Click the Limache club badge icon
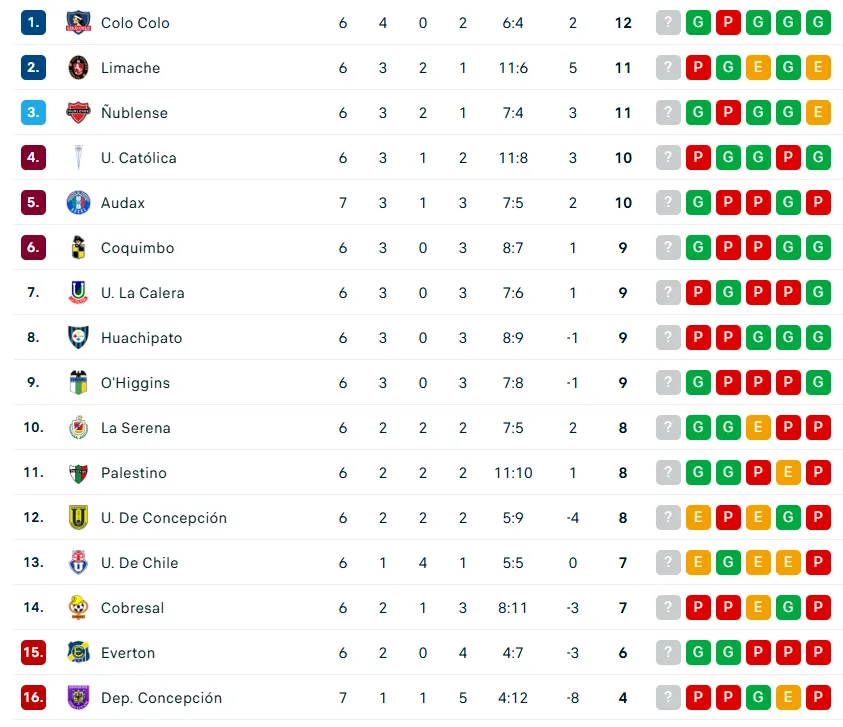 (77, 67)
